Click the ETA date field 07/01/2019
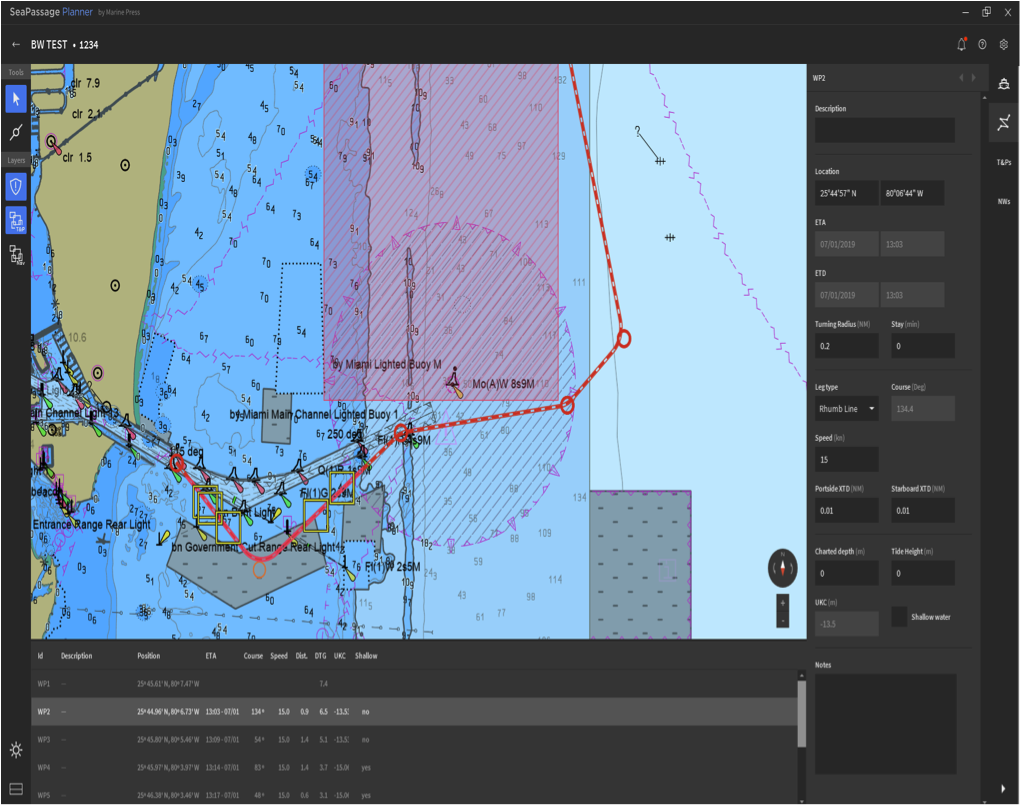 (x=846, y=244)
